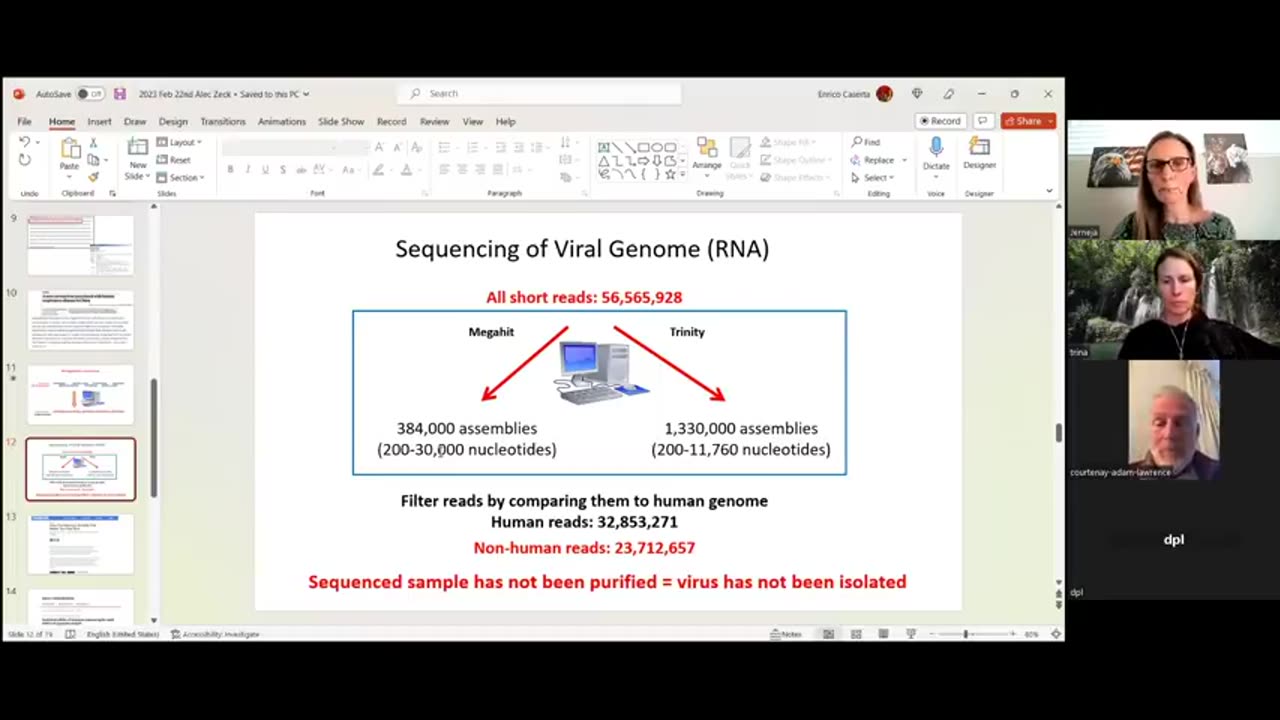Switch to the Animations tab
1280x720 pixels.
(282, 122)
